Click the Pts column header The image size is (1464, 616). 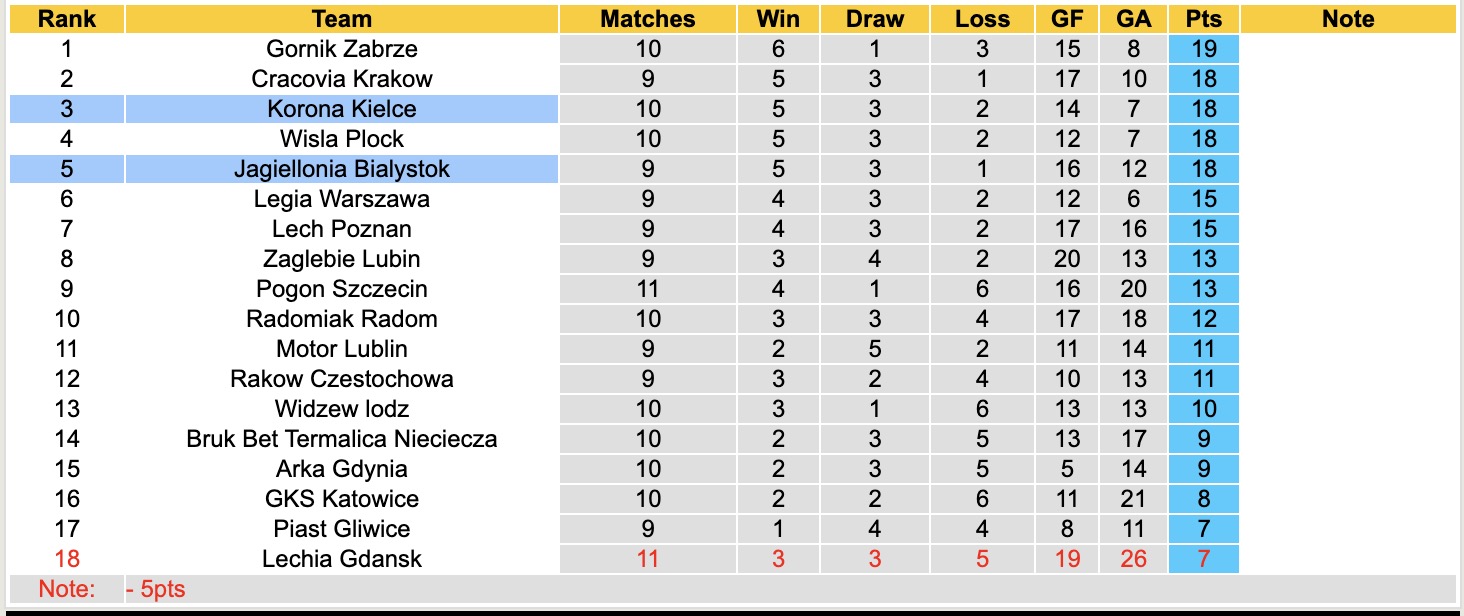(1203, 19)
